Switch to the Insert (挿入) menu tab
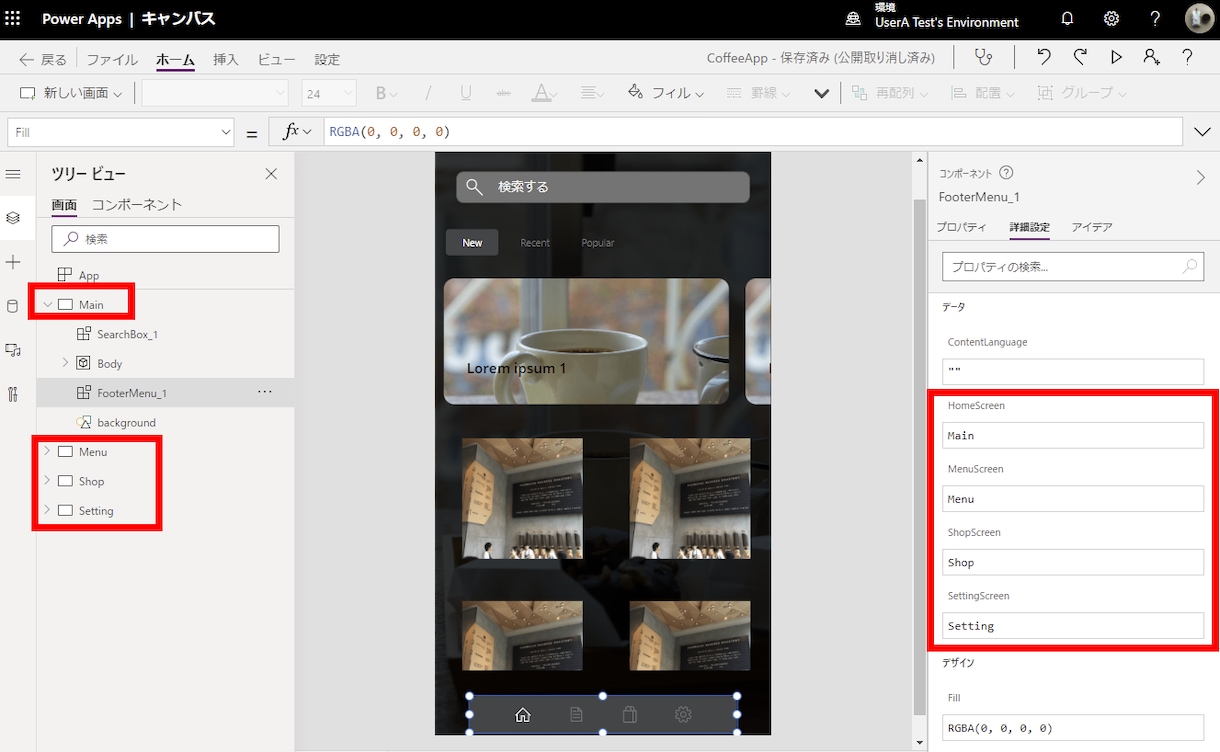This screenshot has width=1220, height=752. point(226,59)
